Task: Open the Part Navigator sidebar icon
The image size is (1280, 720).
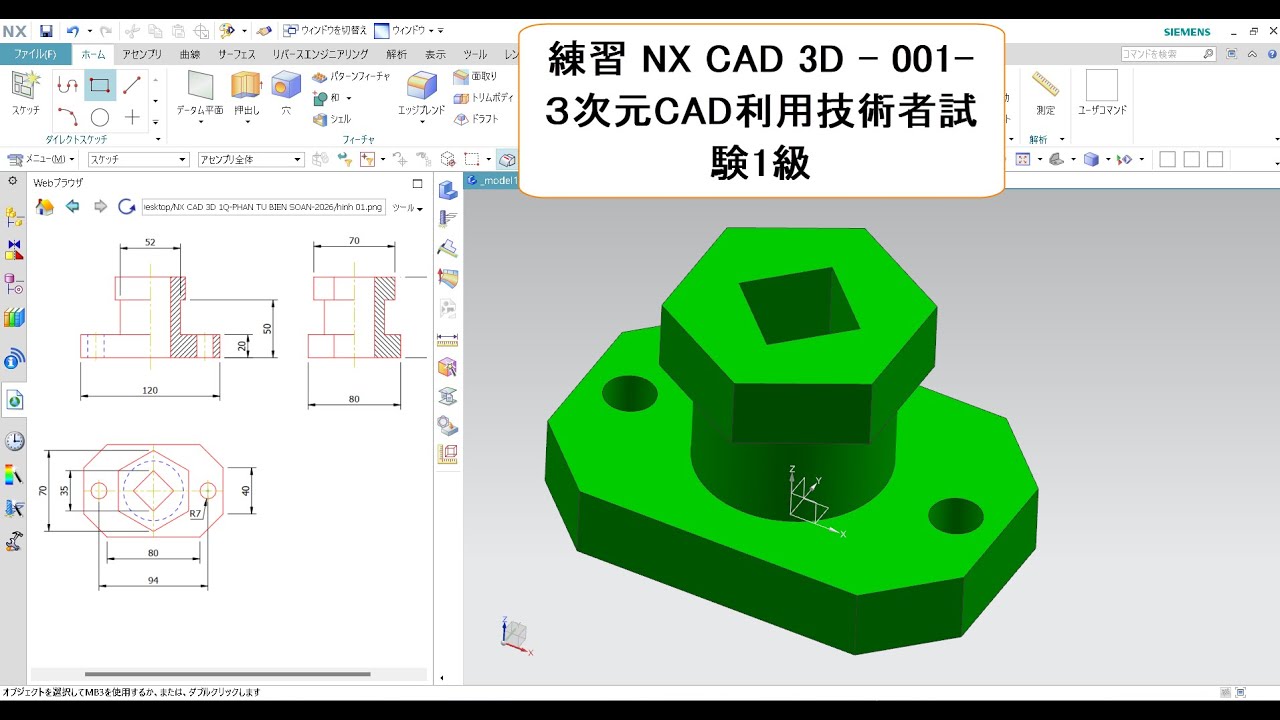Action: click(14, 284)
